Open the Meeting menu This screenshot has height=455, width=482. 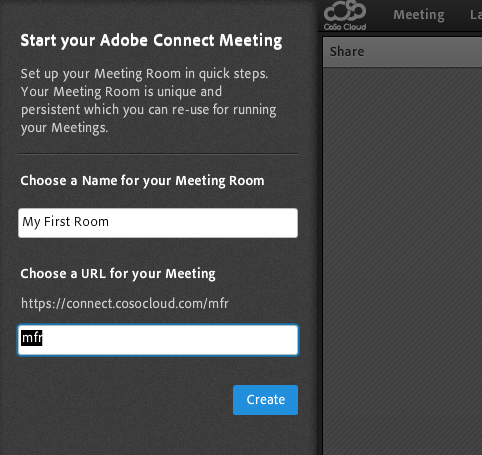(x=419, y=15)
